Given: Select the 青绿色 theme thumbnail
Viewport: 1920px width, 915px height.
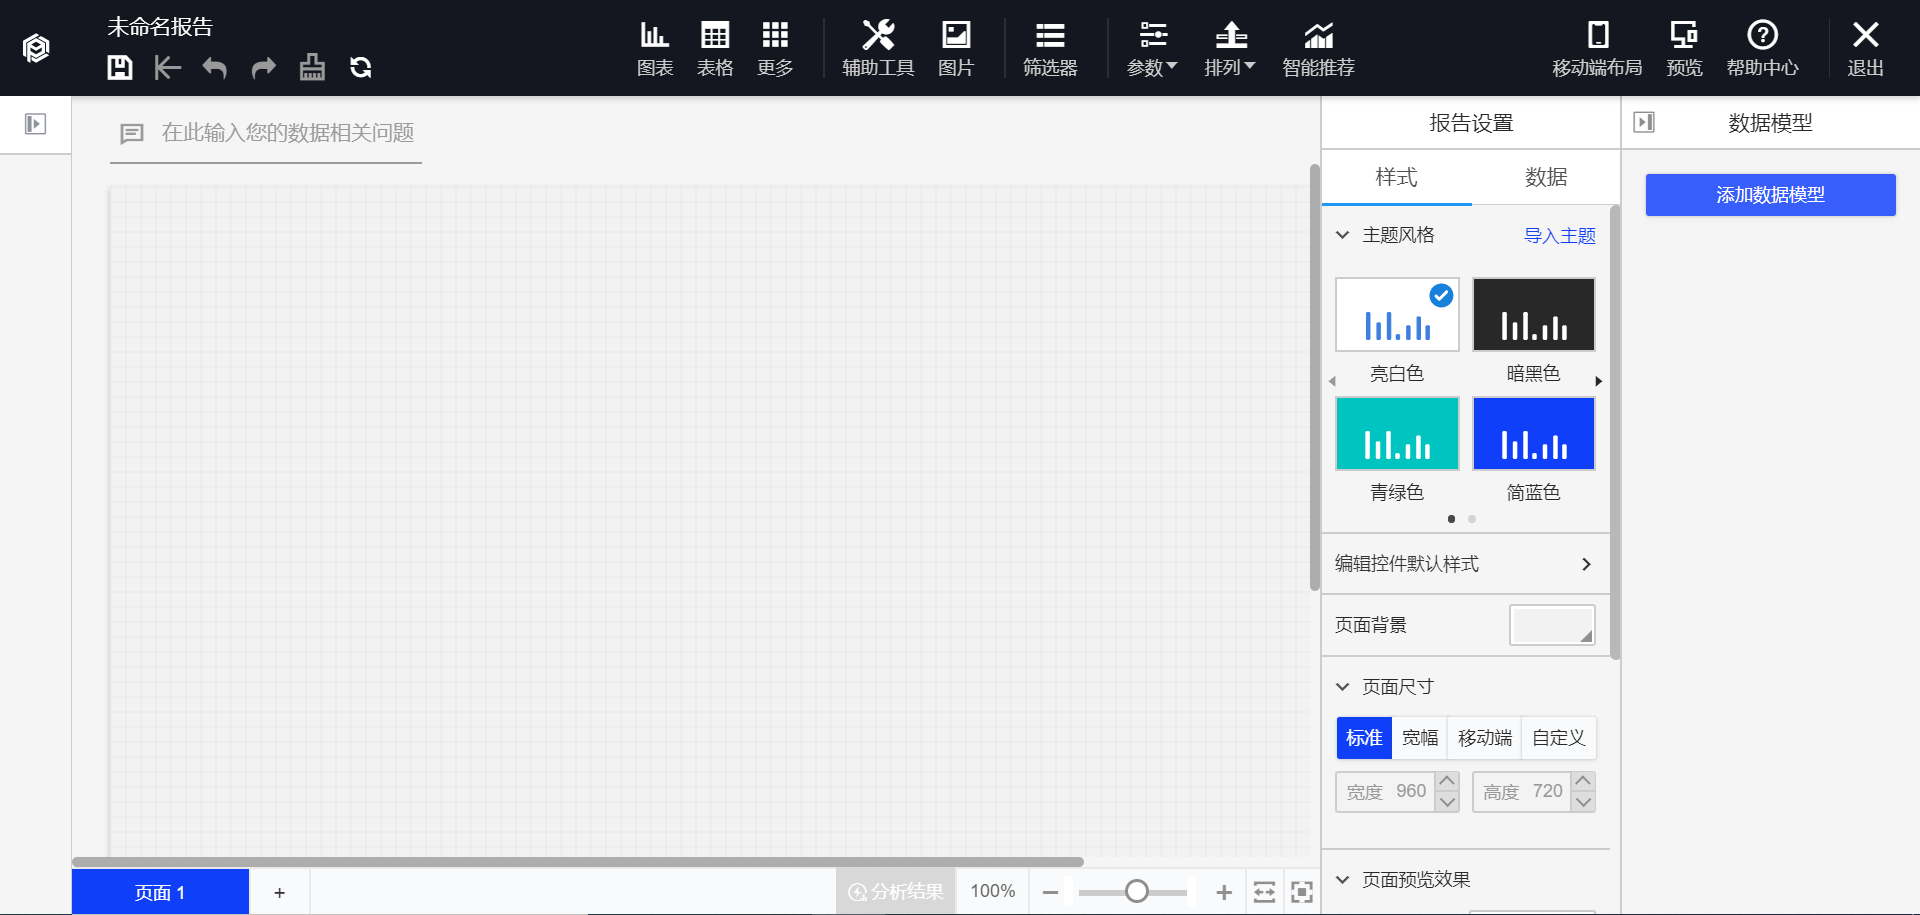Looking at the screenshot, I should click(1397, 434).
